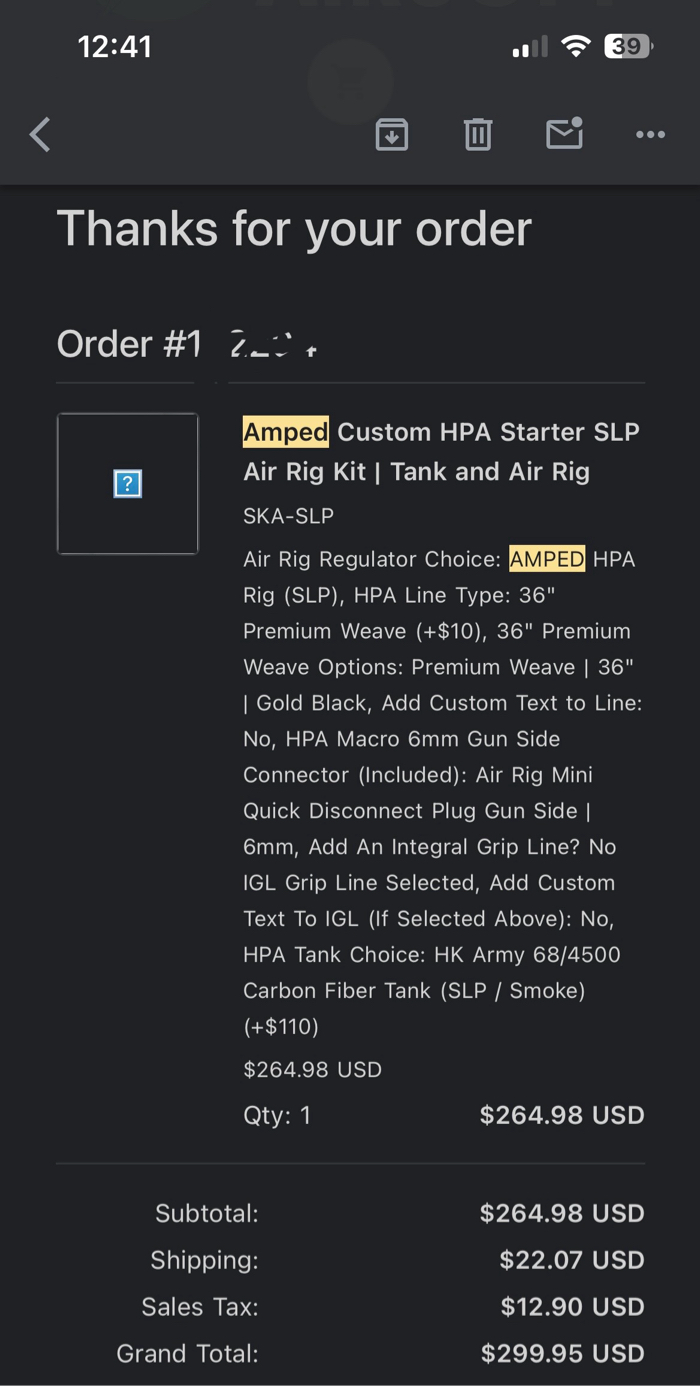Viewport: 700px width, 1386px height.
Task: Archive this email with the archive icon
Action: [x=392, y=134]
